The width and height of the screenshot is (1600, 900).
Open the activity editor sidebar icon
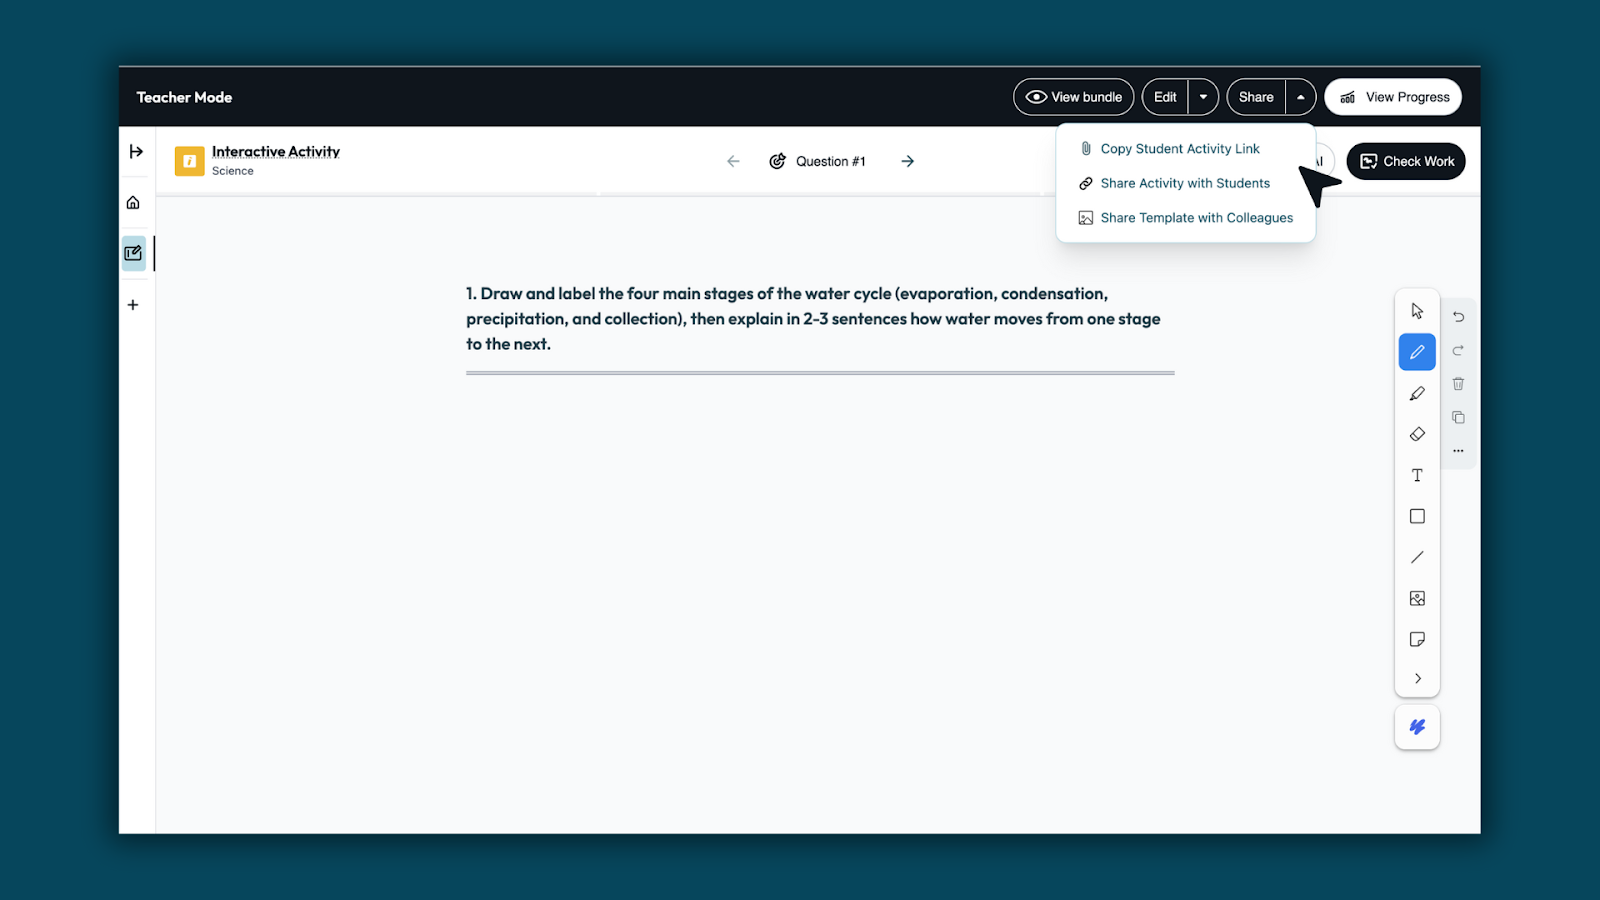[133, 253]
